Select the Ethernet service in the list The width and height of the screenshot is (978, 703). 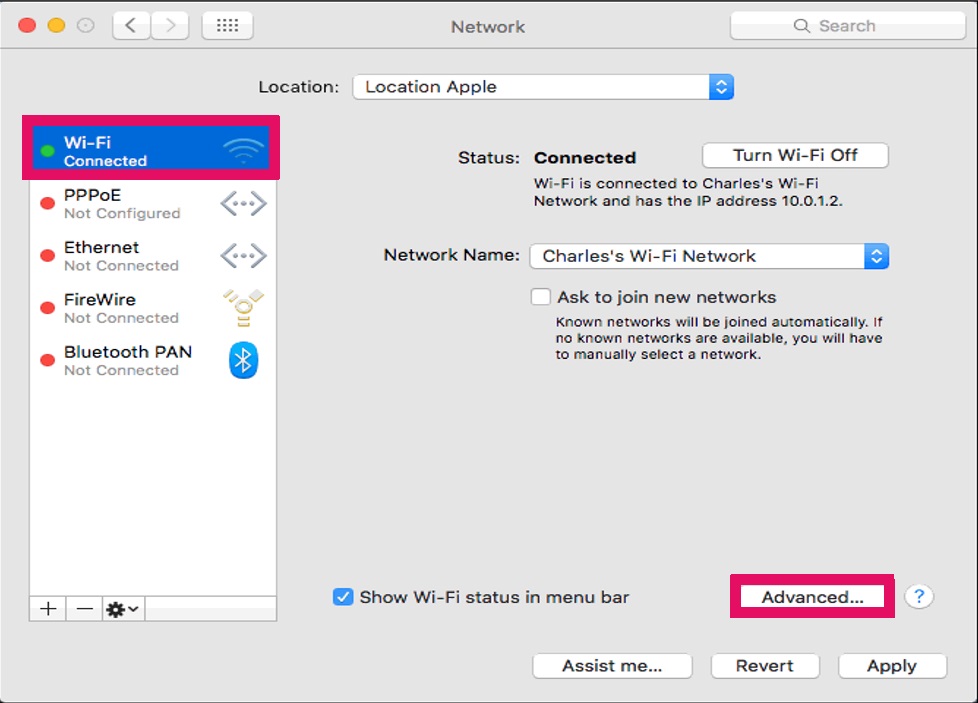(153, 256)
